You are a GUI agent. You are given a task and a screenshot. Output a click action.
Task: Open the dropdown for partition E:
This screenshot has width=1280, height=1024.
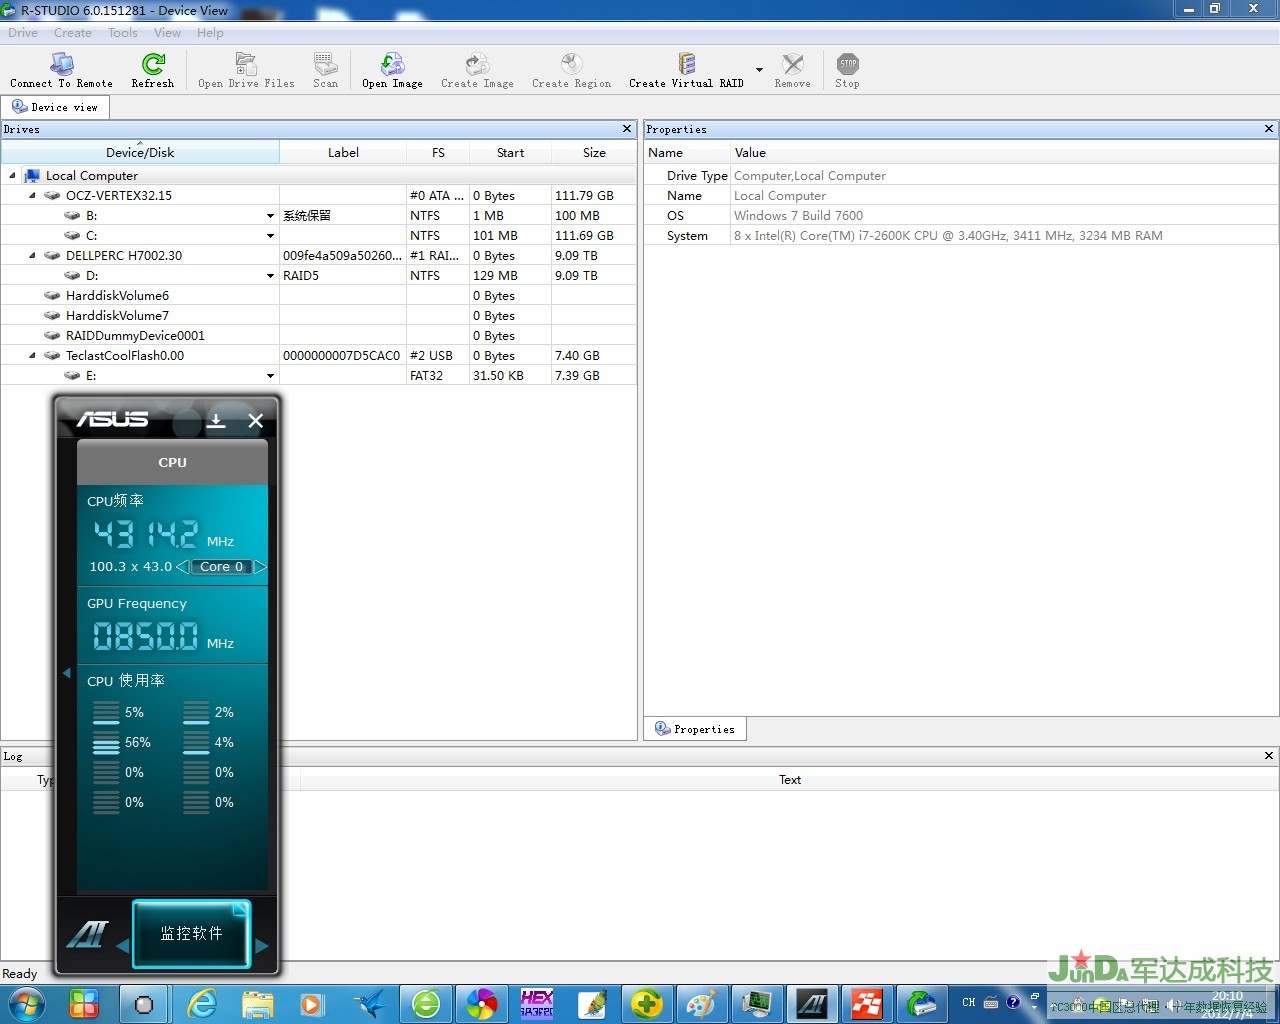tap(270, 376)
